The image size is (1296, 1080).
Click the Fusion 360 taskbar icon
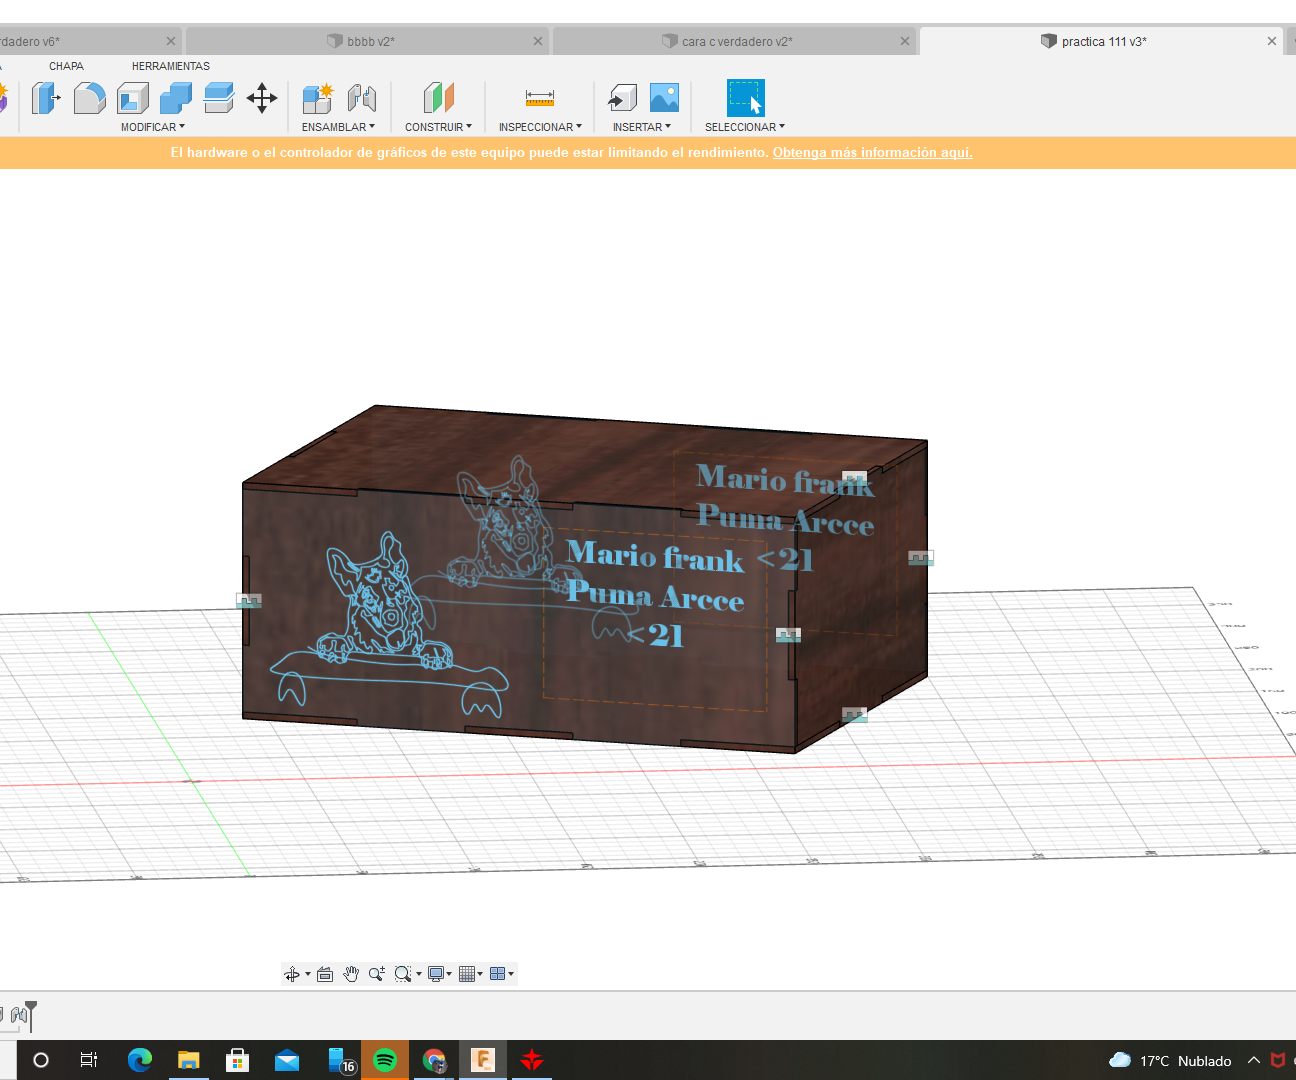pos(483,1060)
